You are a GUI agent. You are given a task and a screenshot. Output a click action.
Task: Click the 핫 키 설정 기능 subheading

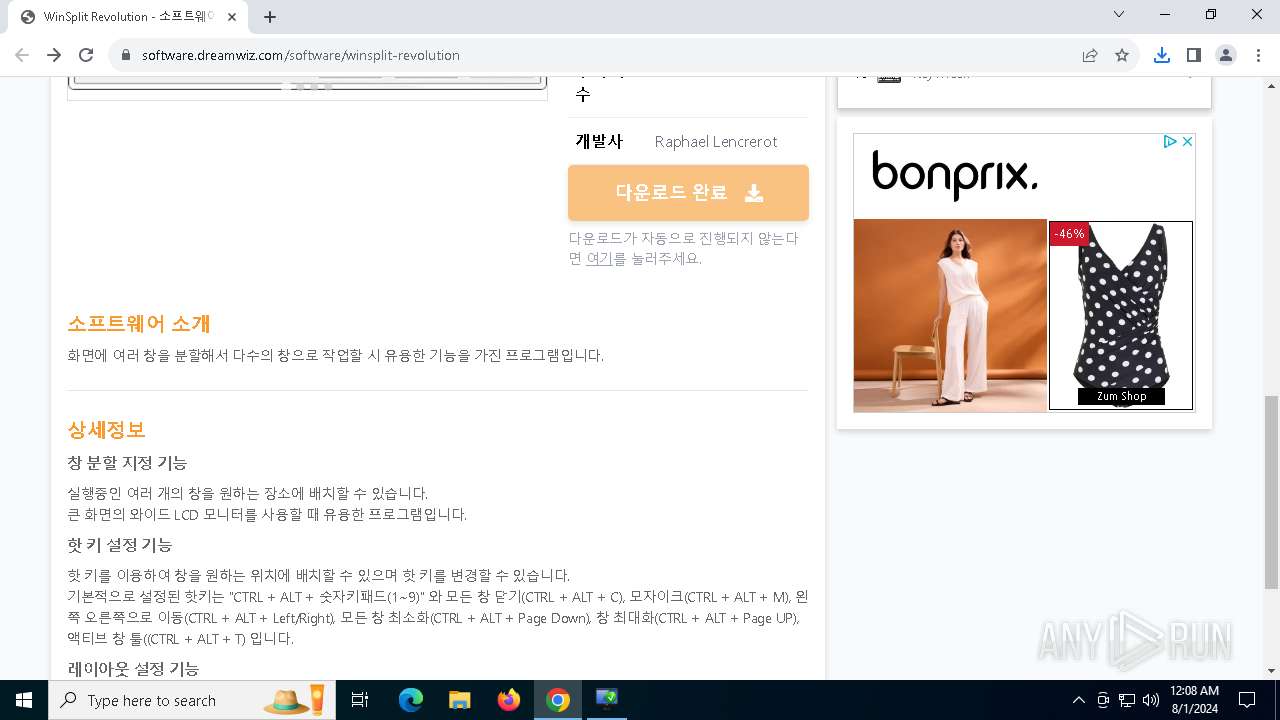click(120, 545)
